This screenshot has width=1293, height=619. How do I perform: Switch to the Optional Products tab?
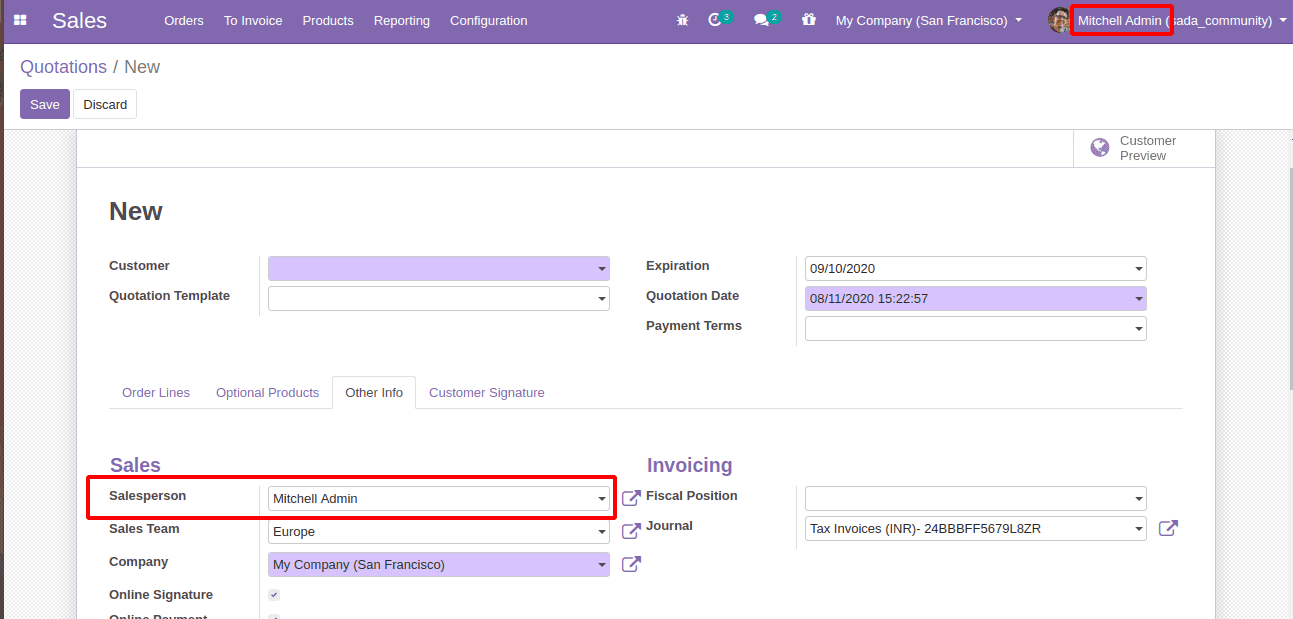pos(267,393)
